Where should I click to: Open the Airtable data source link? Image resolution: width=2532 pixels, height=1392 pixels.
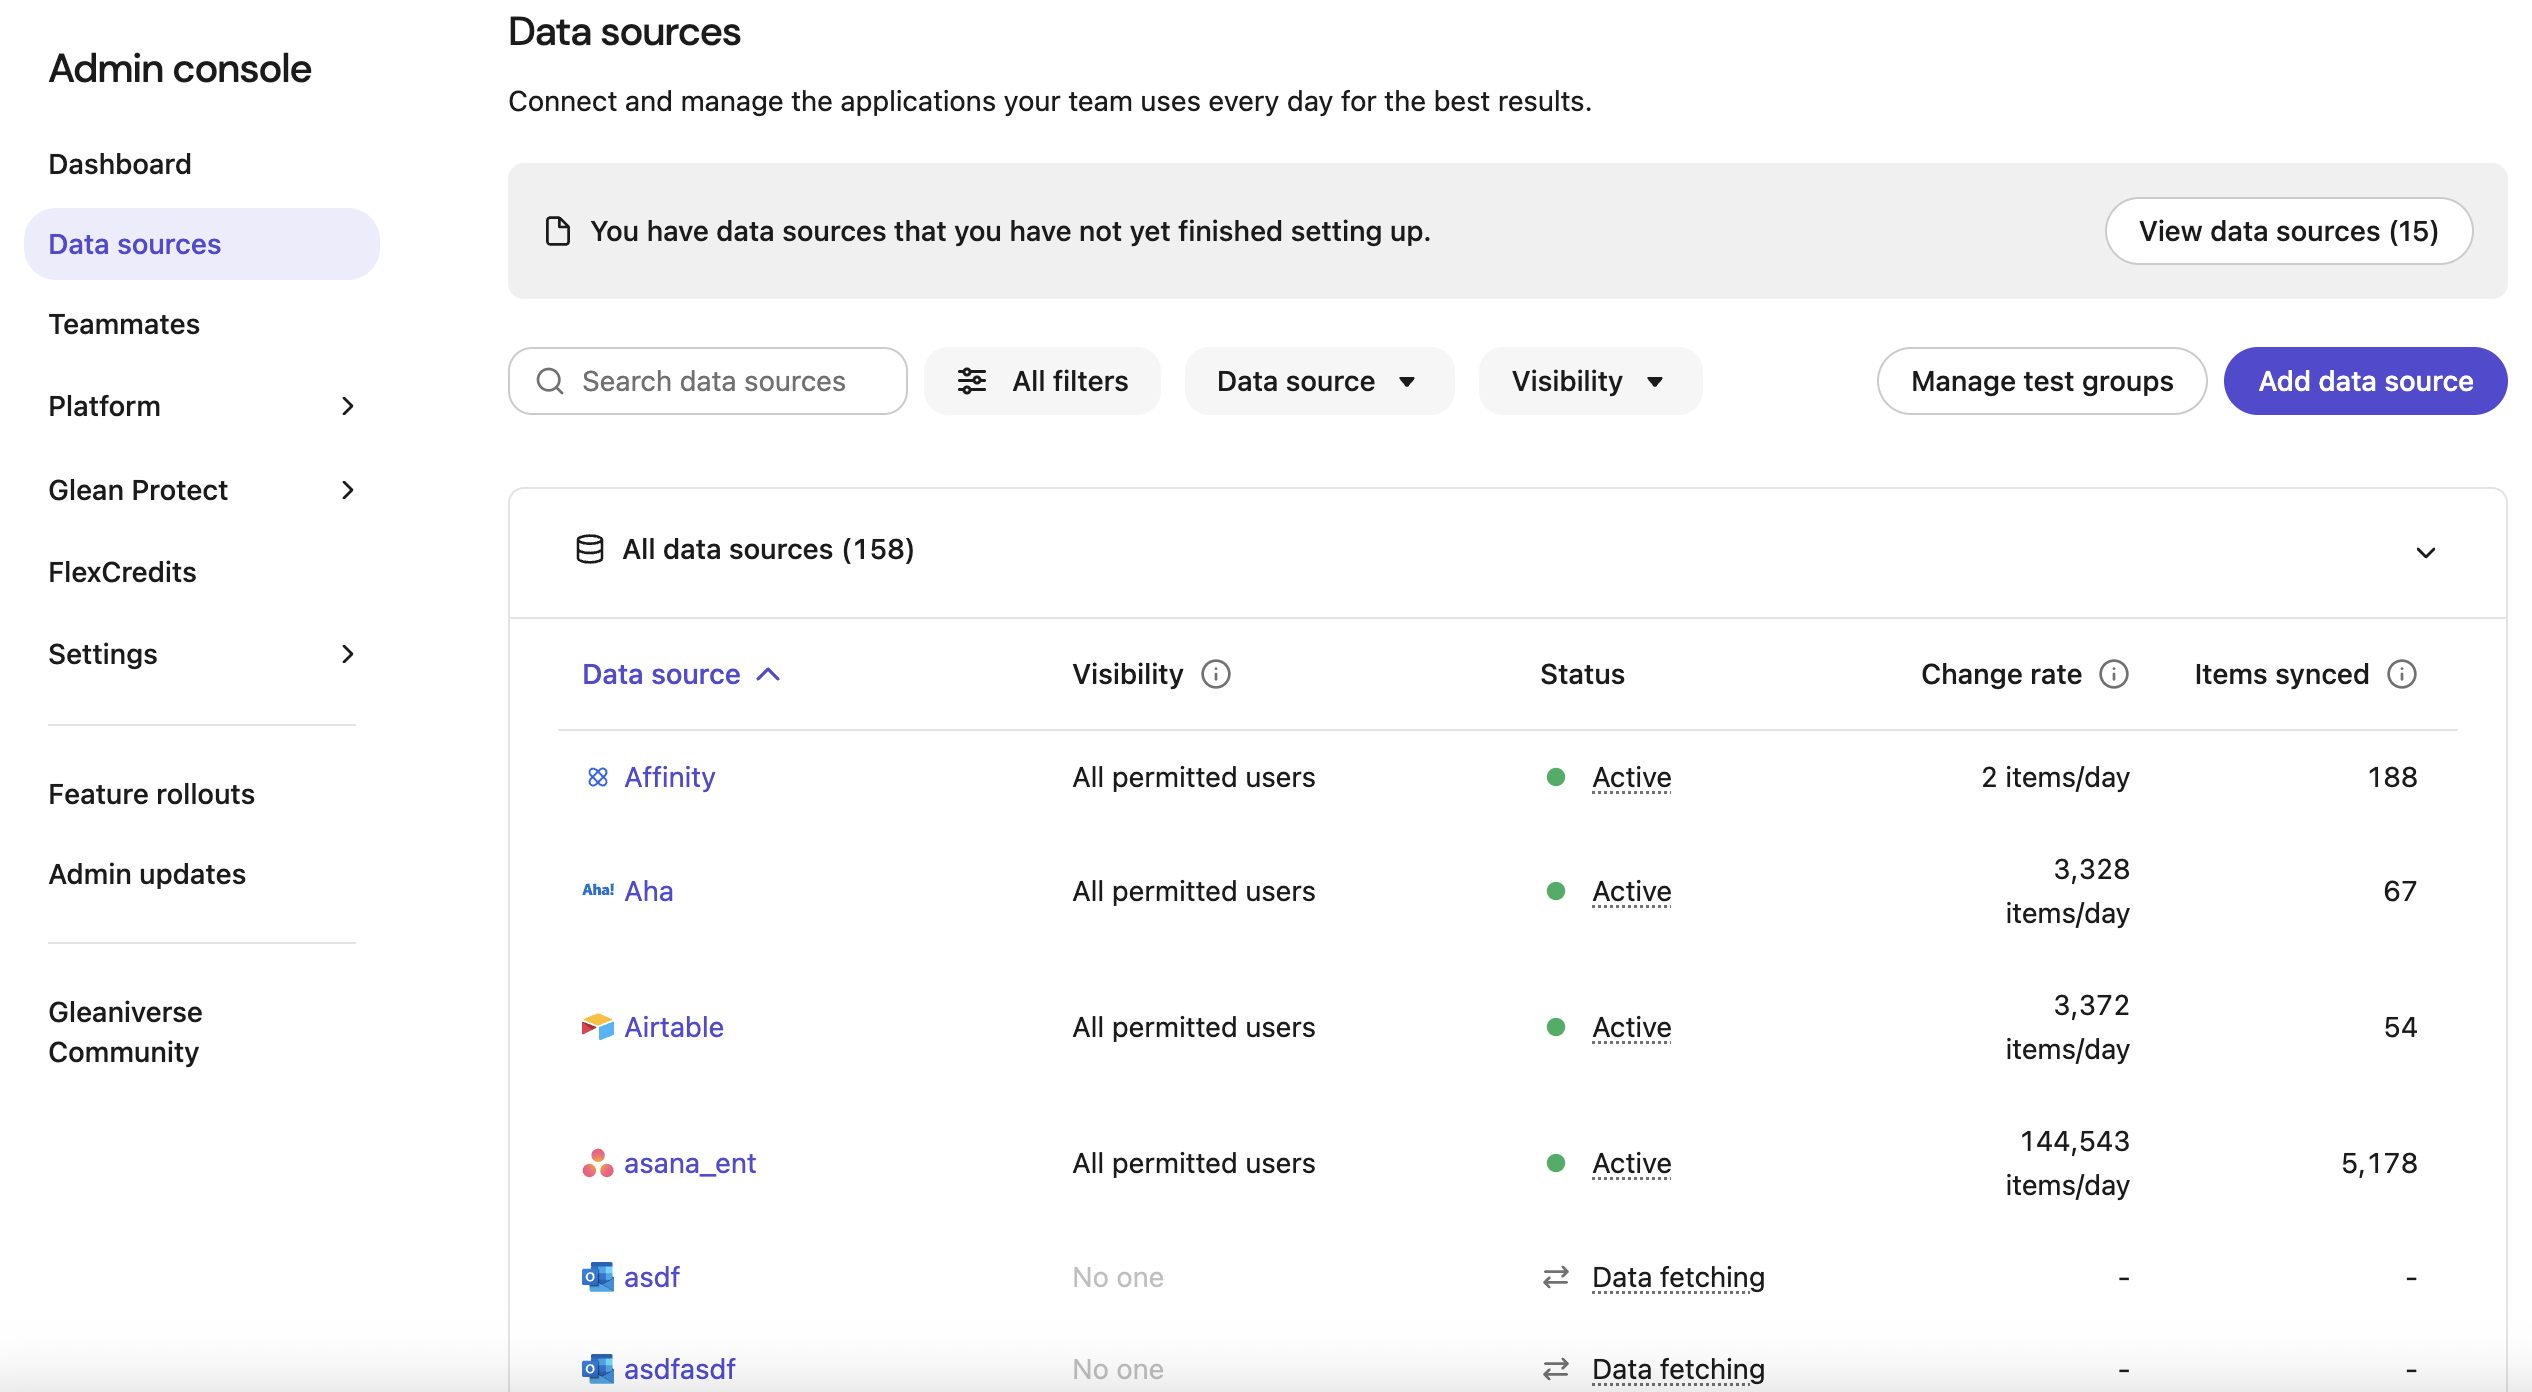click(674, 1027)
